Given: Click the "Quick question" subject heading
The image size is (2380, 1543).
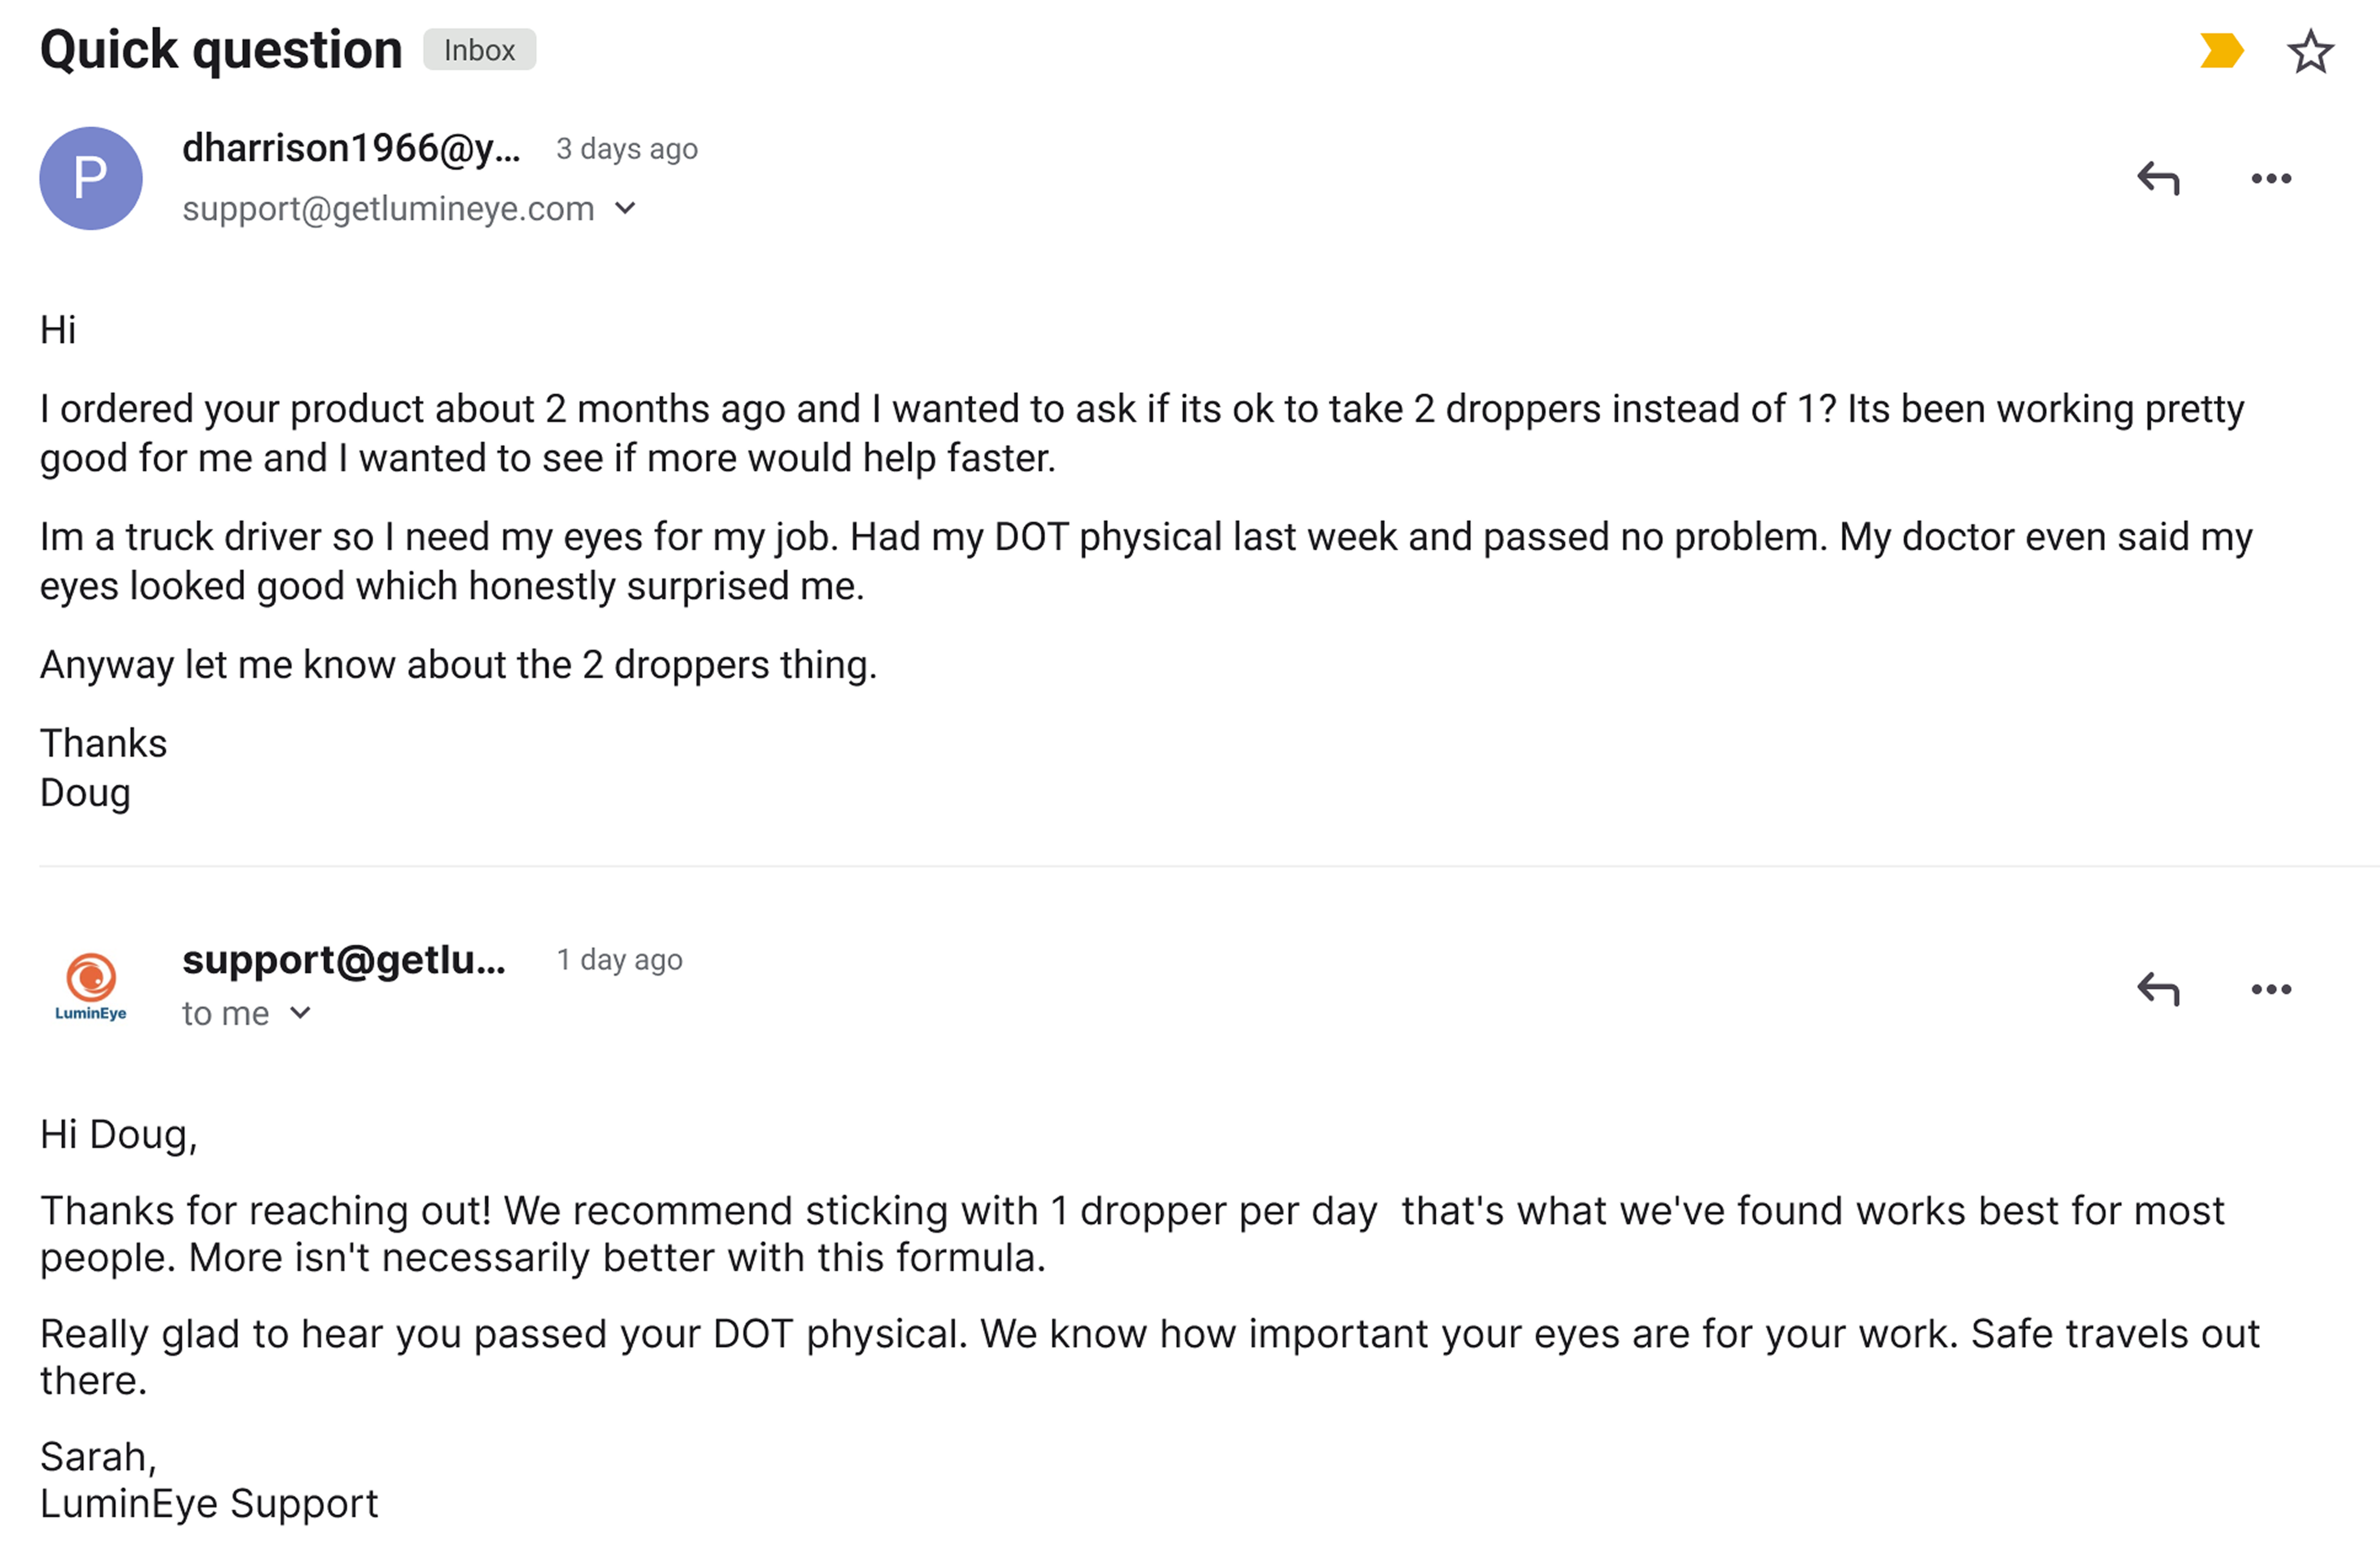Looking at the screenshot, I should (x=221, y=50).
